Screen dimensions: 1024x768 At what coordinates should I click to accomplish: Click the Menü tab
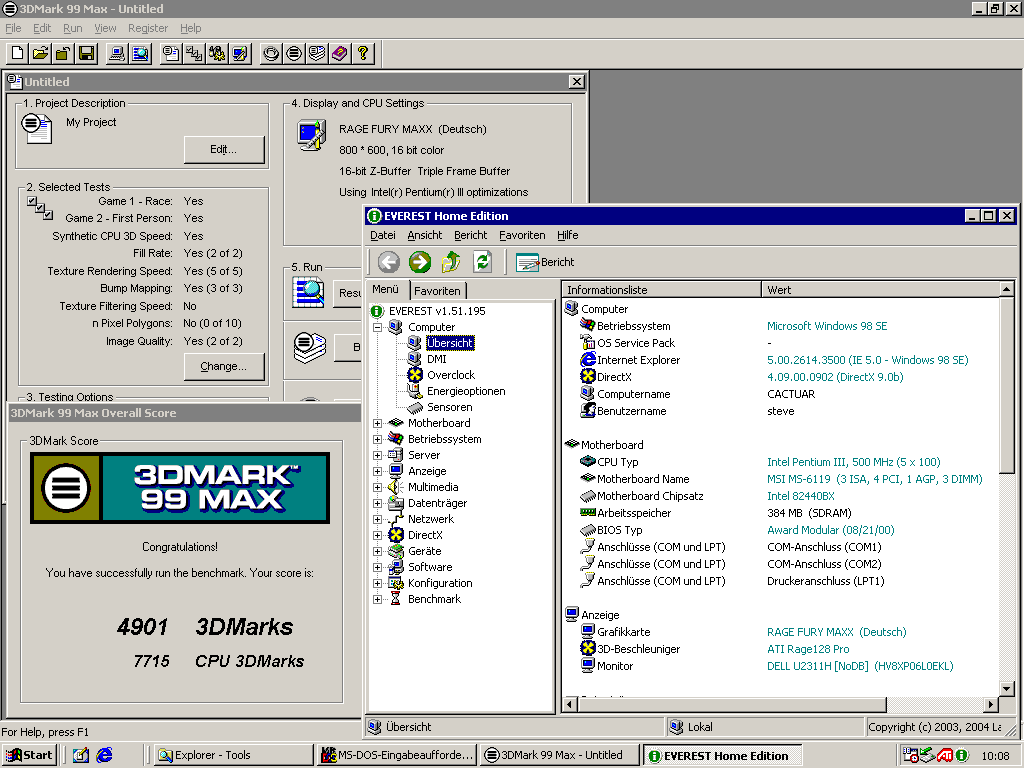pos(386,289)
